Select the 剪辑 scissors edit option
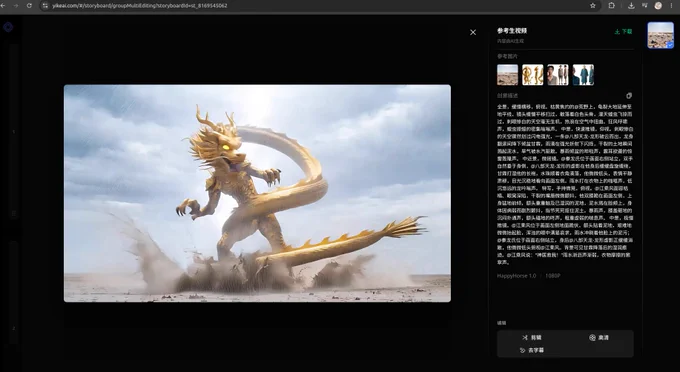This screenshot has width=680, height=372. tap(532, 337)
